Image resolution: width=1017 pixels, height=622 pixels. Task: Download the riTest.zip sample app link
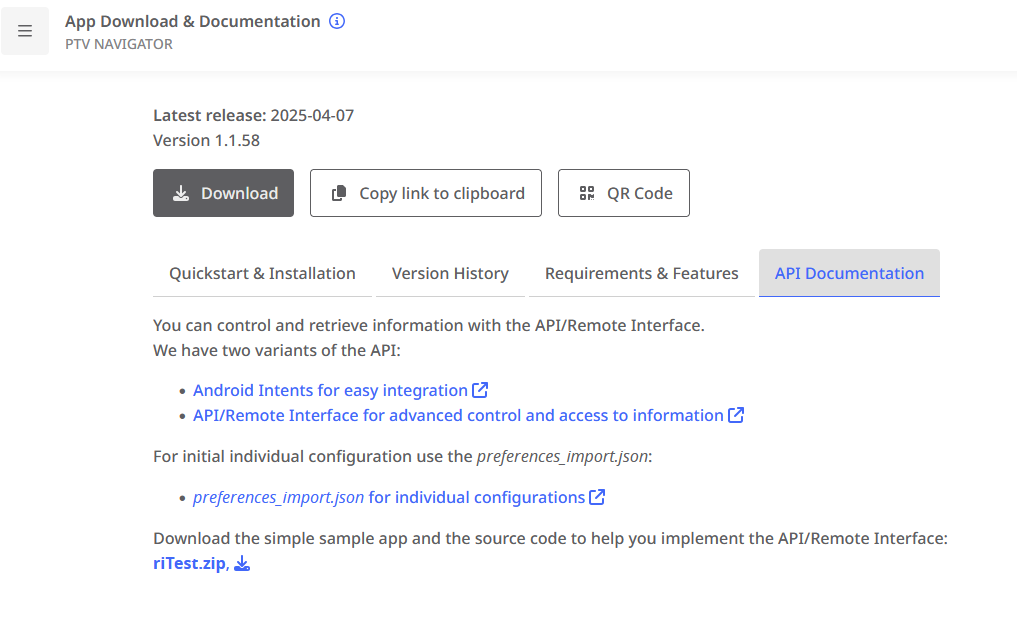pos(189,564)
